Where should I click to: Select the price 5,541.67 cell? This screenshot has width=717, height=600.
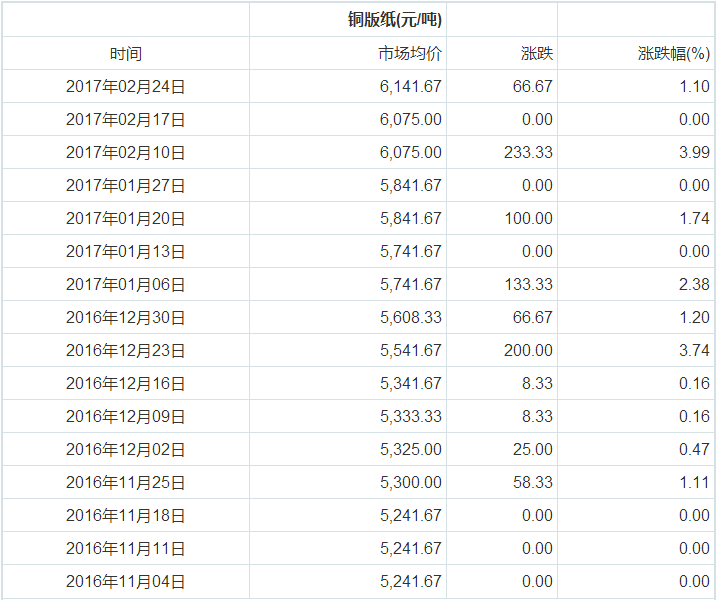410,351
